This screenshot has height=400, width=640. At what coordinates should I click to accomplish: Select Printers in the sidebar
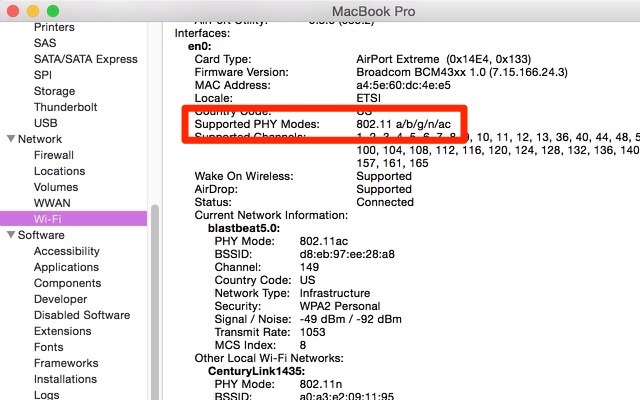54,27
